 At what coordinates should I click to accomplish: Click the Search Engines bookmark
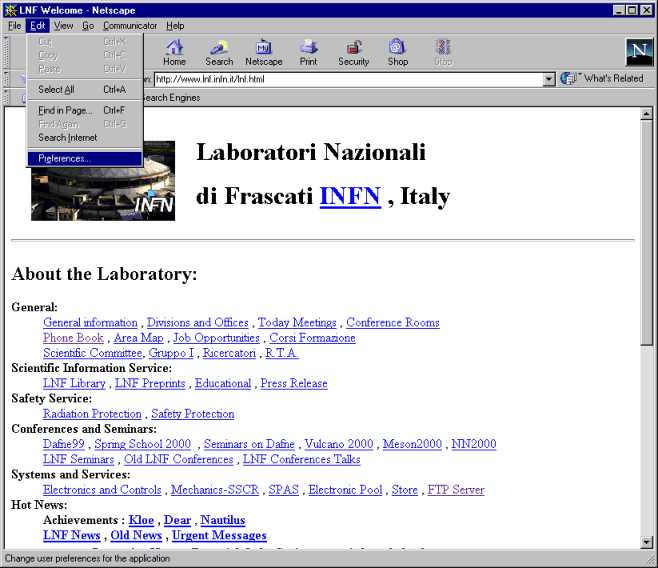click(x=171, y=98)
